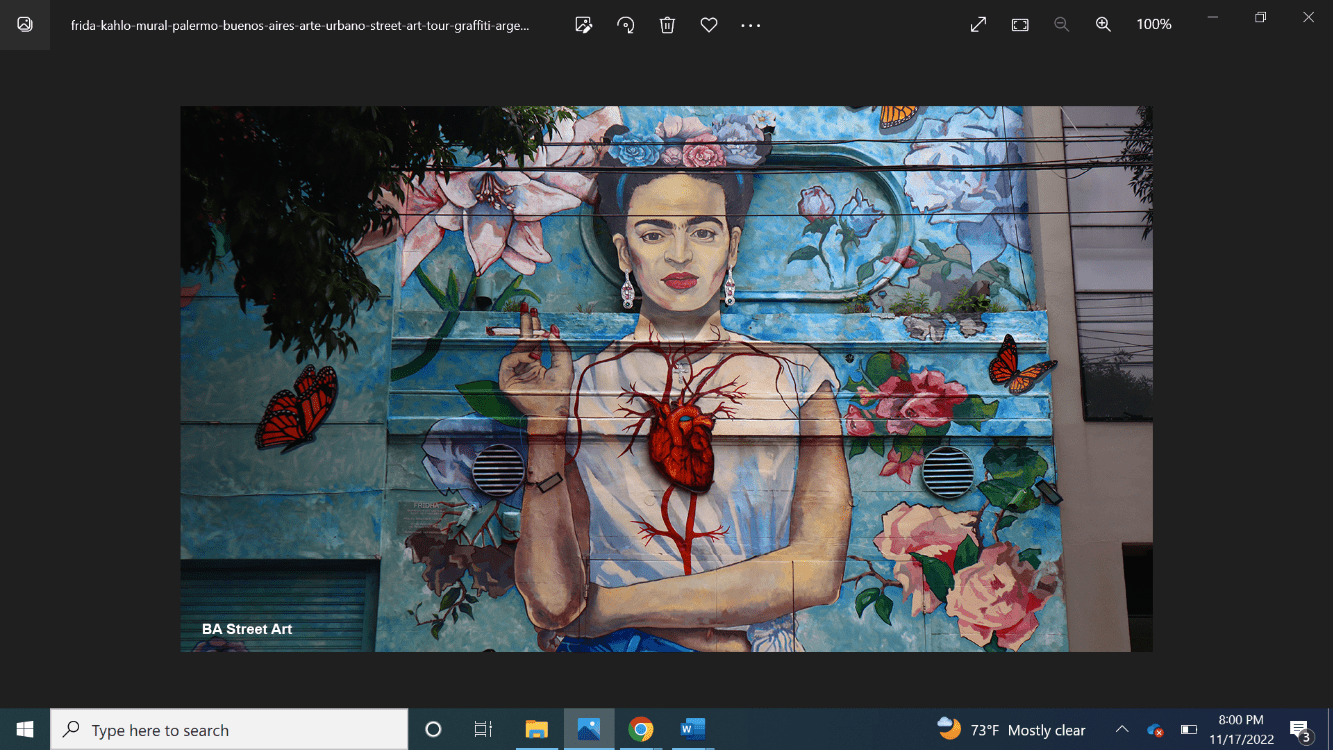Add photo to favorites with heart icon
This screenshot has width=1333, height=750.
[x=709, y=25]
